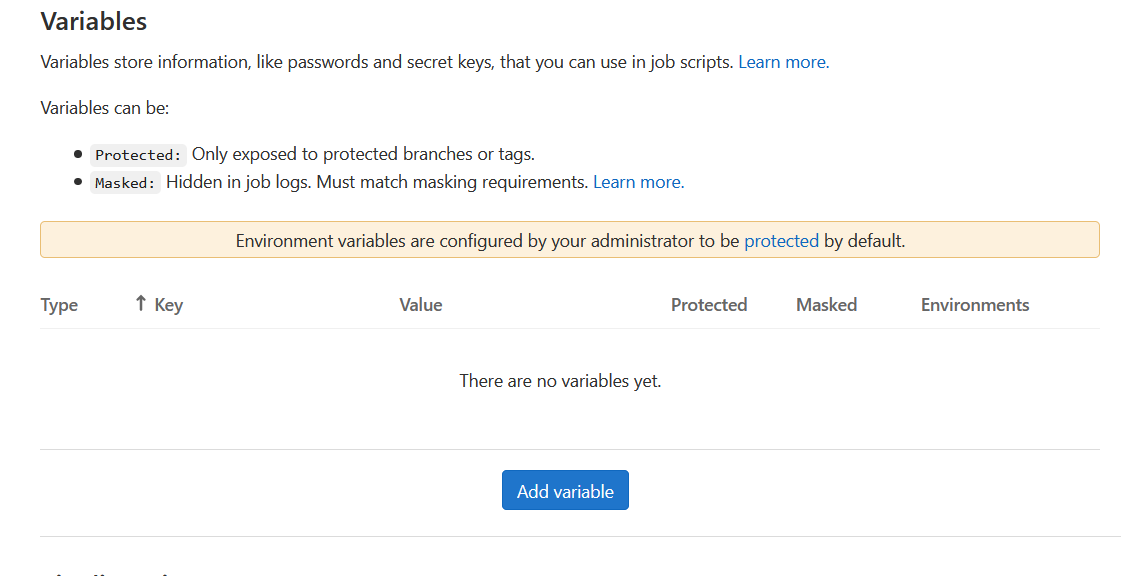Click the Environments column header
This screenshot has width=1121, height=576.
pos(974,305)
